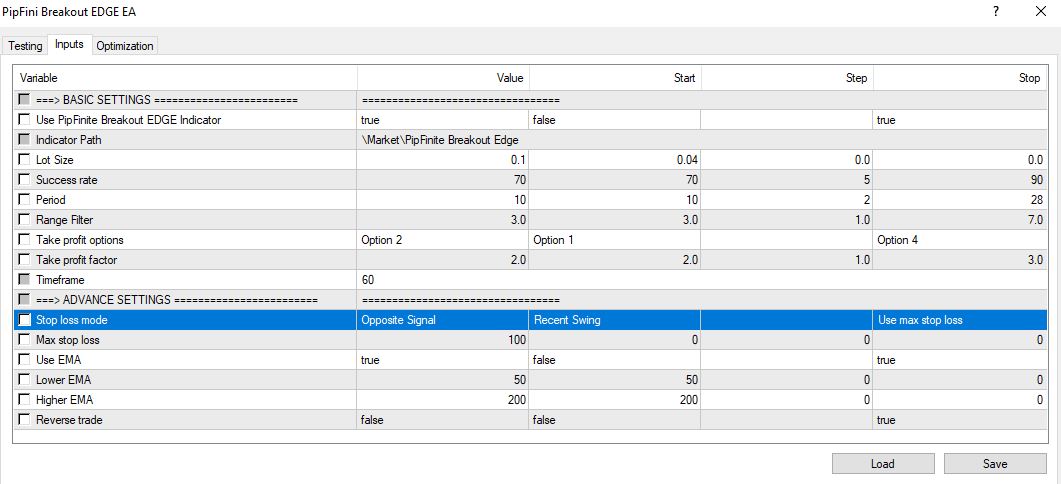Select the Indicator Path value cell
The width and height of the screenshot is (1061, 484).
click(x=702, y=140)
